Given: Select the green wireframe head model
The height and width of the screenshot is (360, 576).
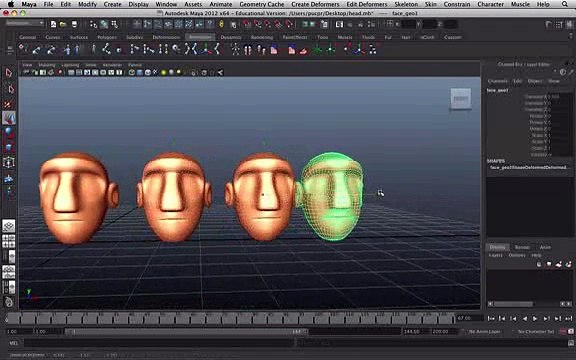Looking at the screenshot, I should tap(331, 197).
